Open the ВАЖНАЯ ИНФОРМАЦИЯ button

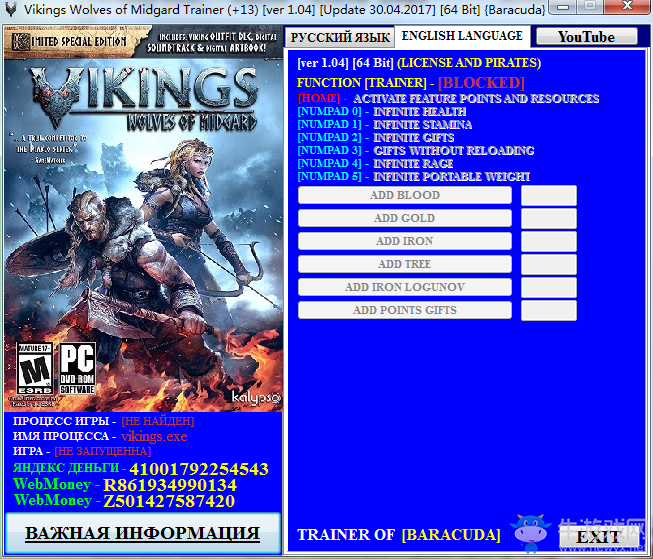tap(143, 533)
